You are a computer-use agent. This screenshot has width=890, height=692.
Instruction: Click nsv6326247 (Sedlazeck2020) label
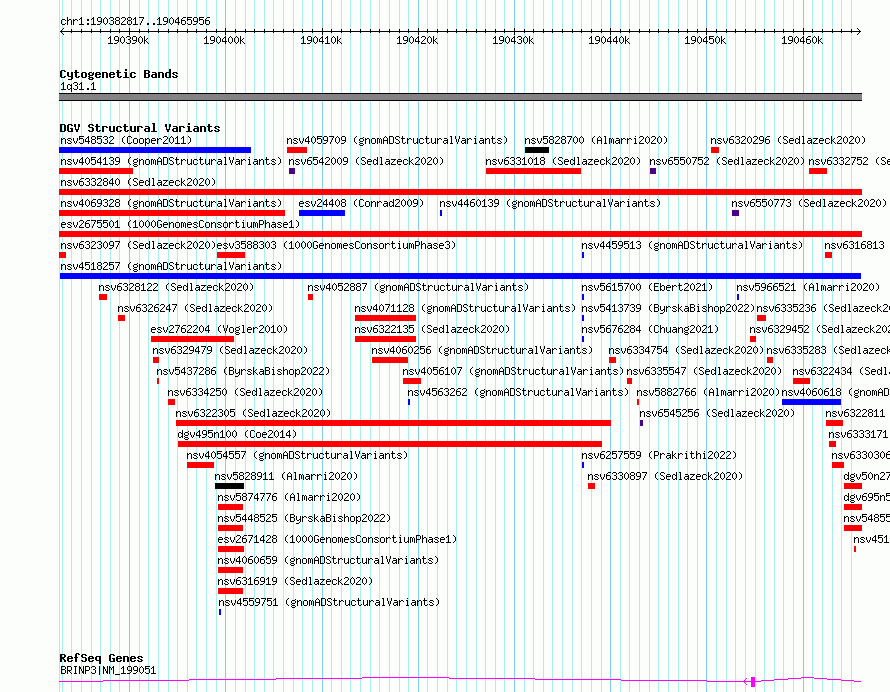(195, 308)
